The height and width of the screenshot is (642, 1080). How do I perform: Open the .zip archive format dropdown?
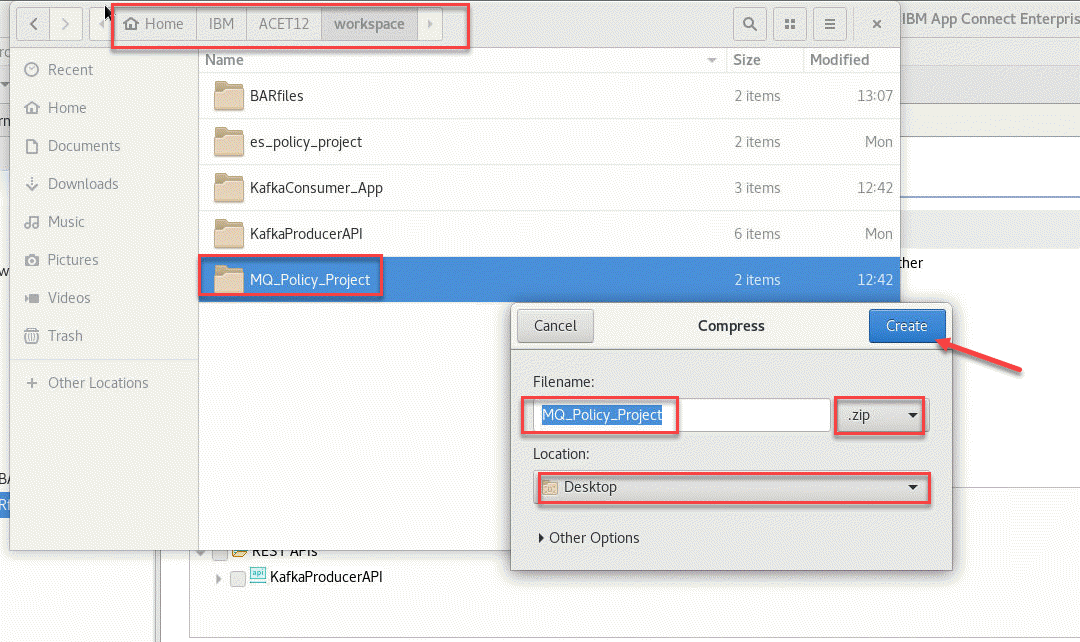[879, 415]
